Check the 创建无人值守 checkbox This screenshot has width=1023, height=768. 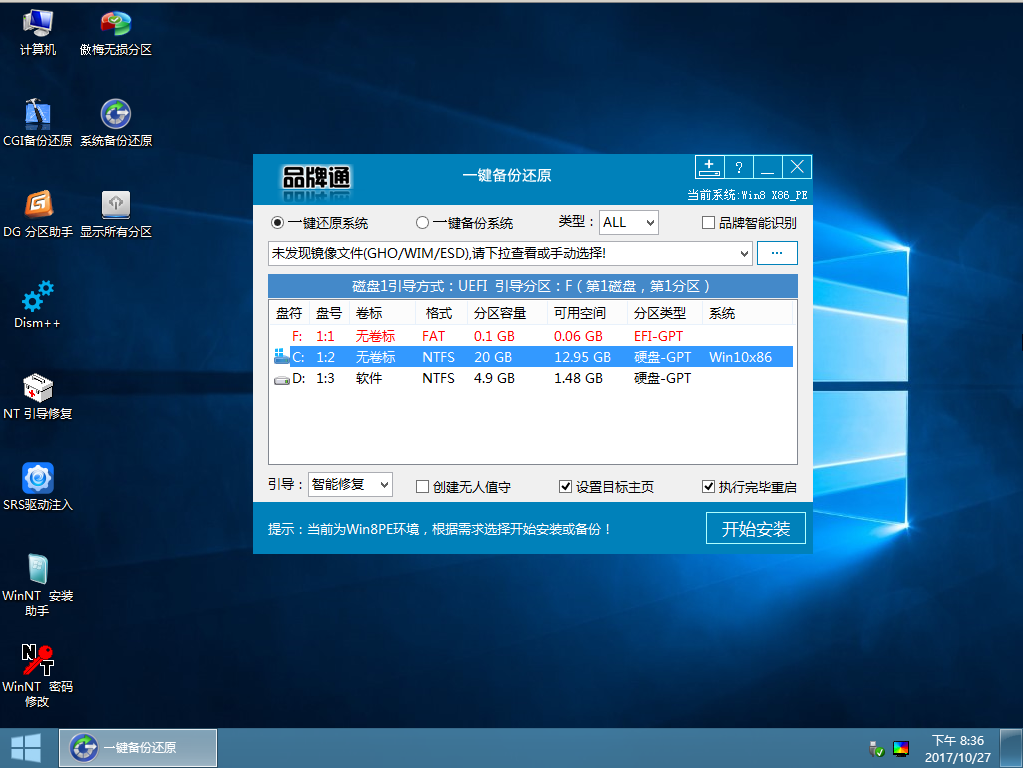point(423,487)
